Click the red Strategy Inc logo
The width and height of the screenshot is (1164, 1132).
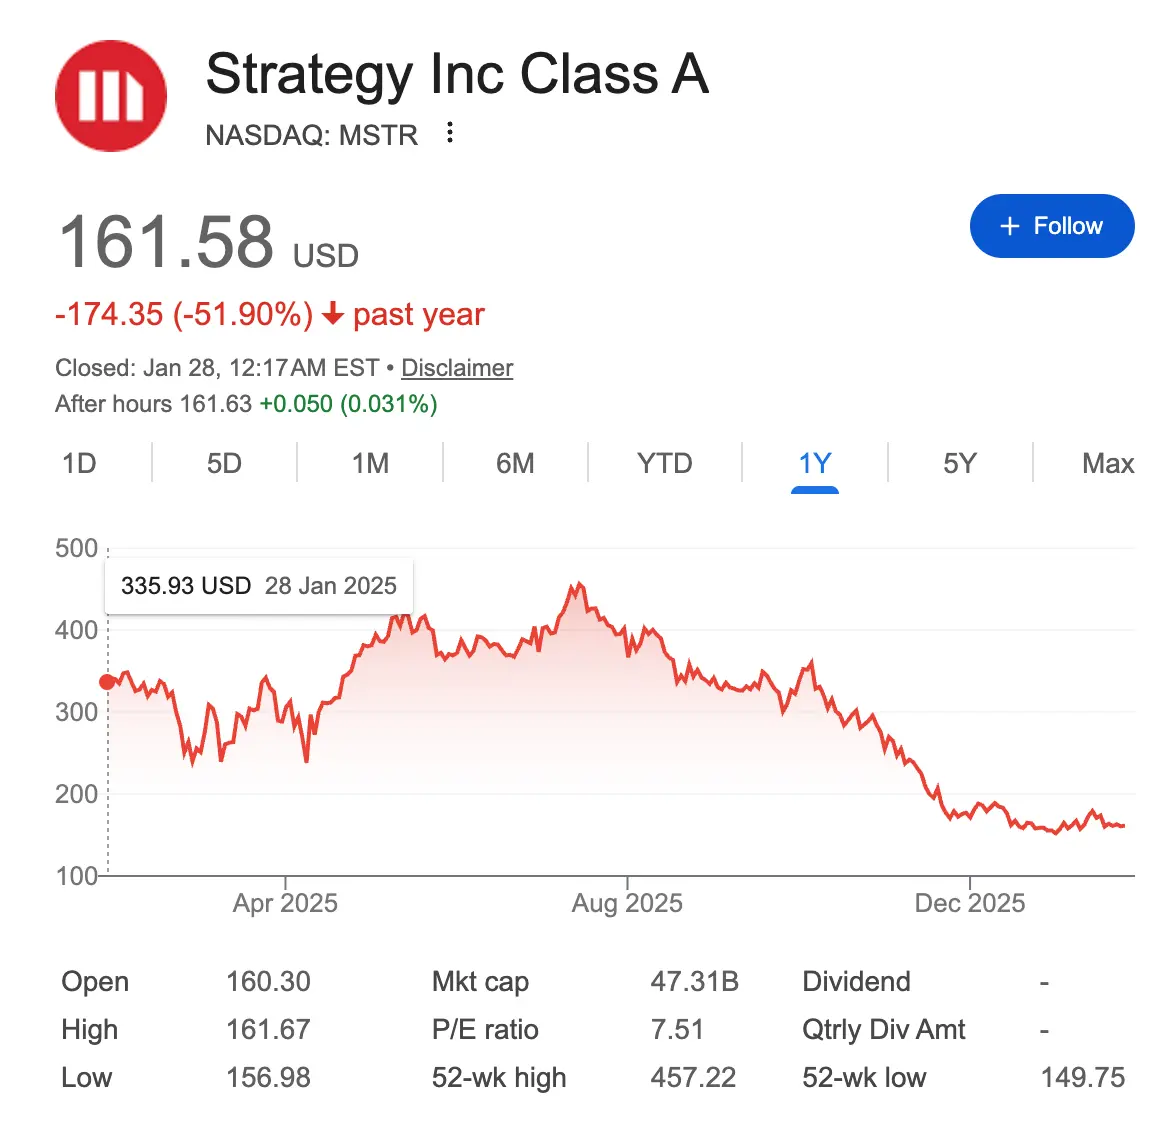point(111,96)
